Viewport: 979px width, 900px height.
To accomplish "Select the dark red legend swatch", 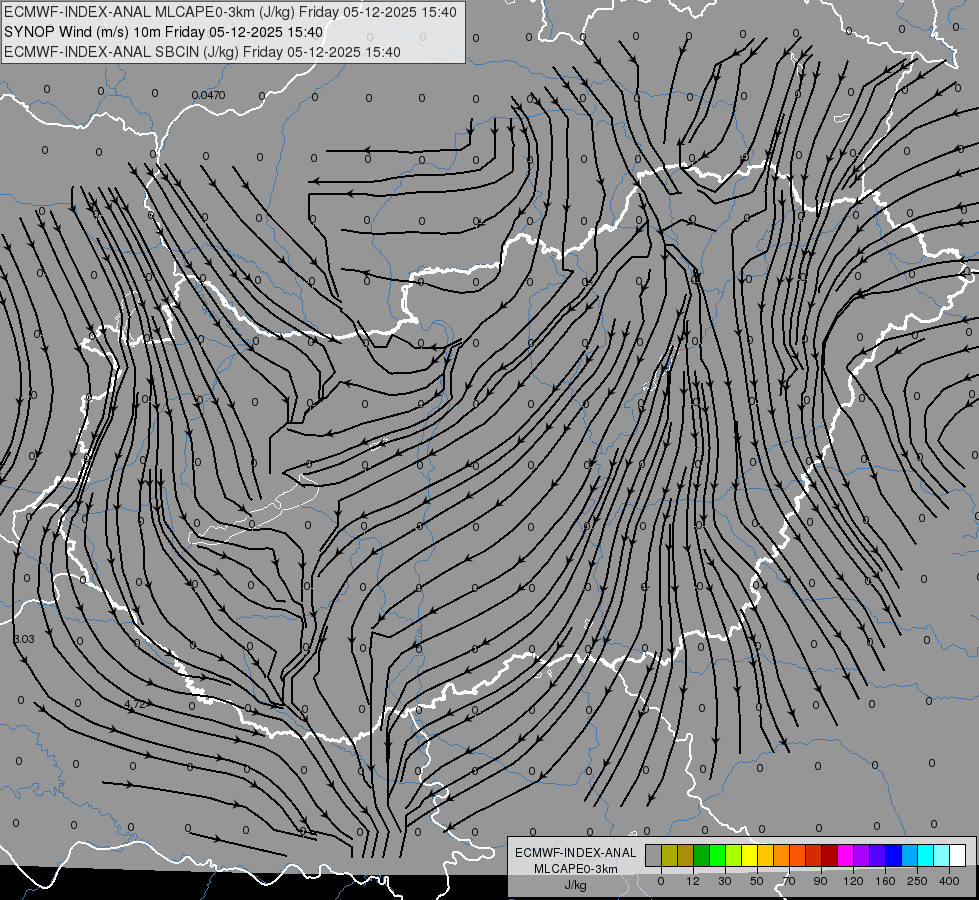I will [x=830, y=855].
